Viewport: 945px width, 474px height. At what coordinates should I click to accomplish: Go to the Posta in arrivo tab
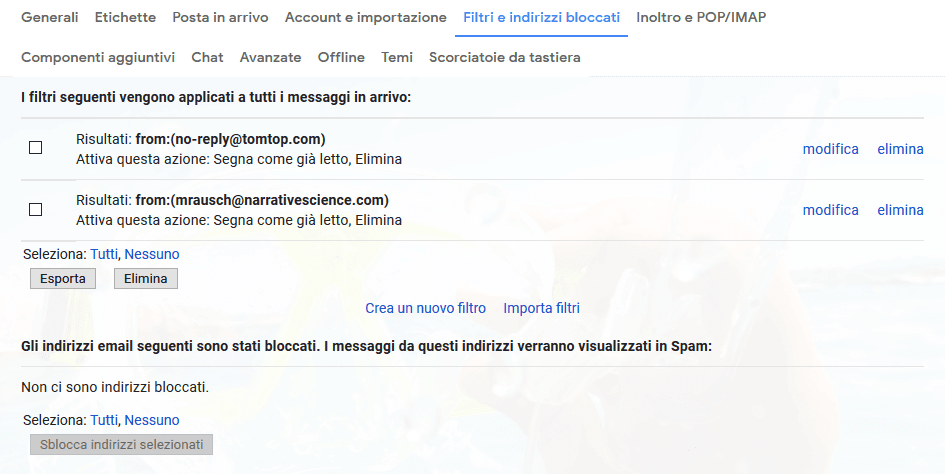pyautogui.click(x=220, y=17)
